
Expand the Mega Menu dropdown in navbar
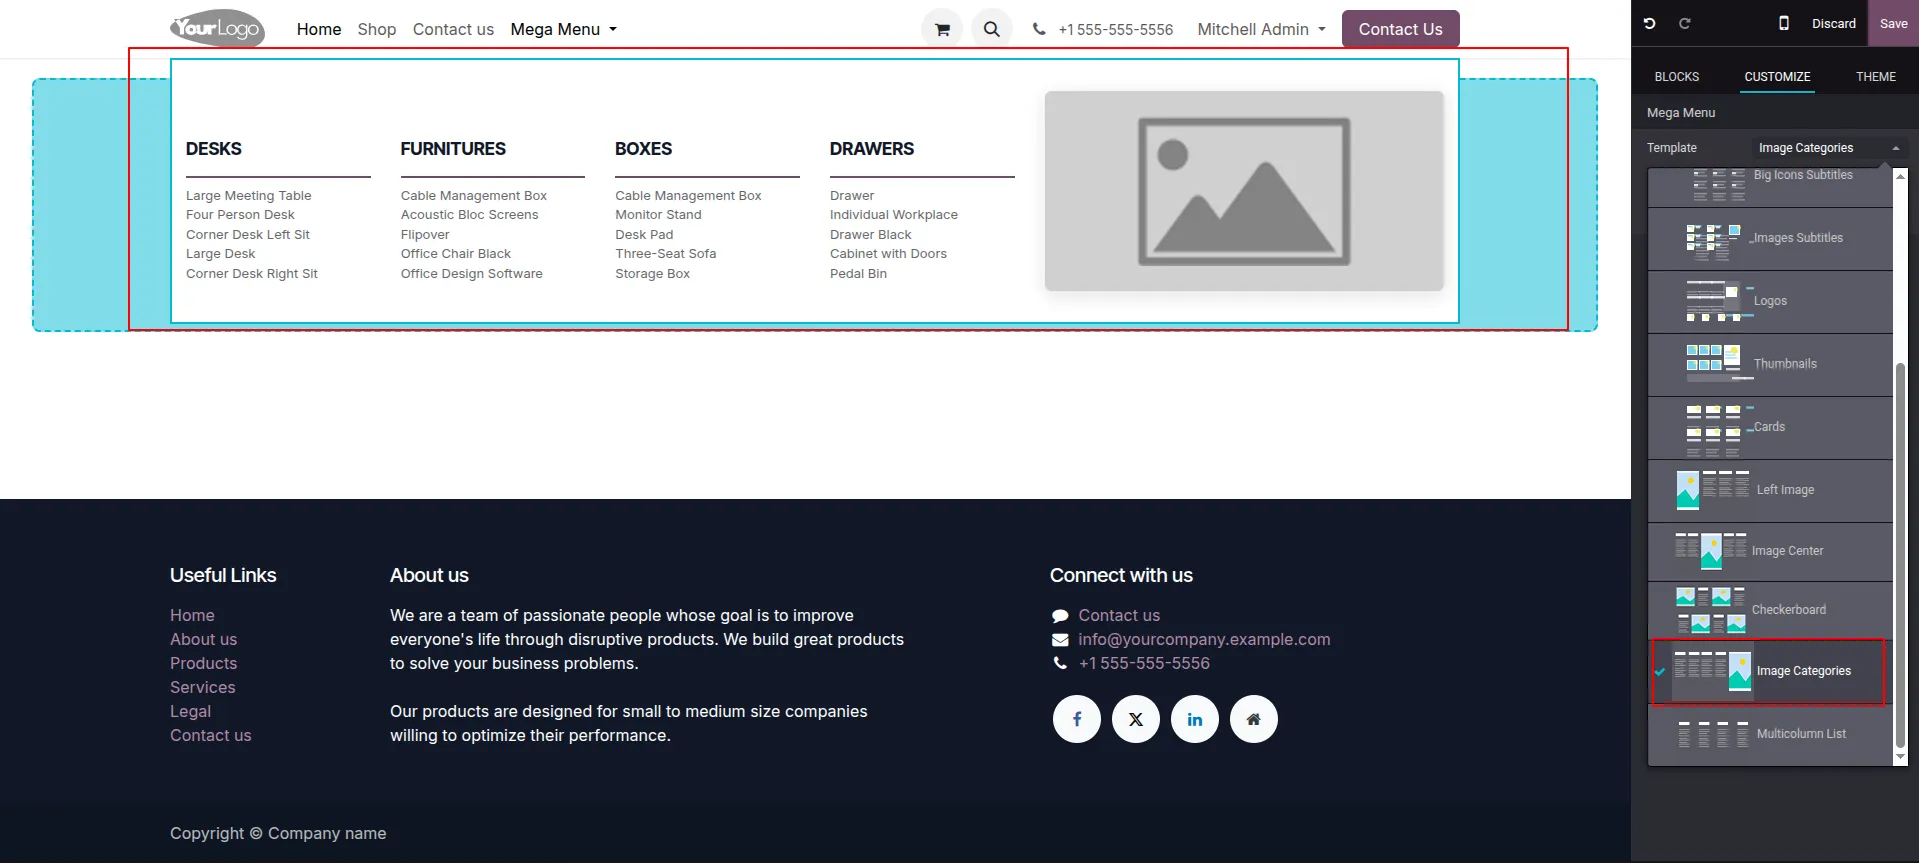564,29
